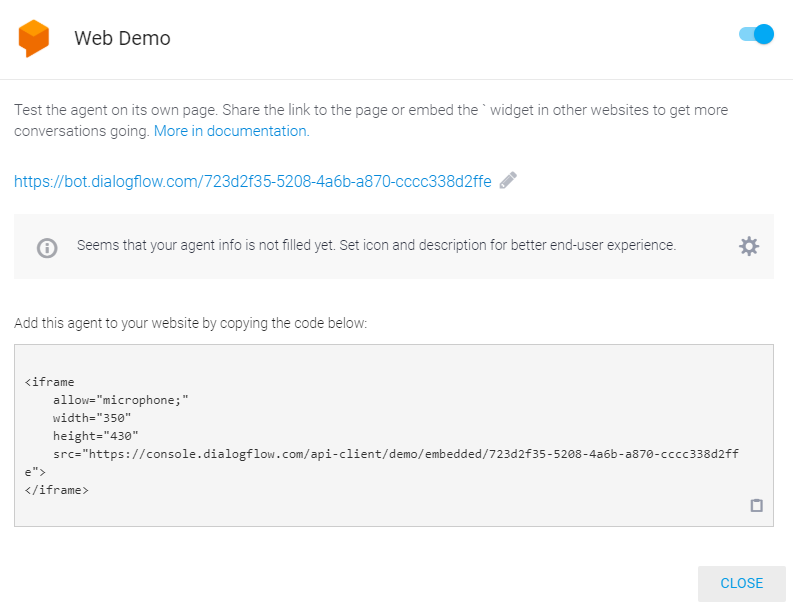Open agent settings via gear icon
Viewport: 793px width, 609px height.
point(749,246)
